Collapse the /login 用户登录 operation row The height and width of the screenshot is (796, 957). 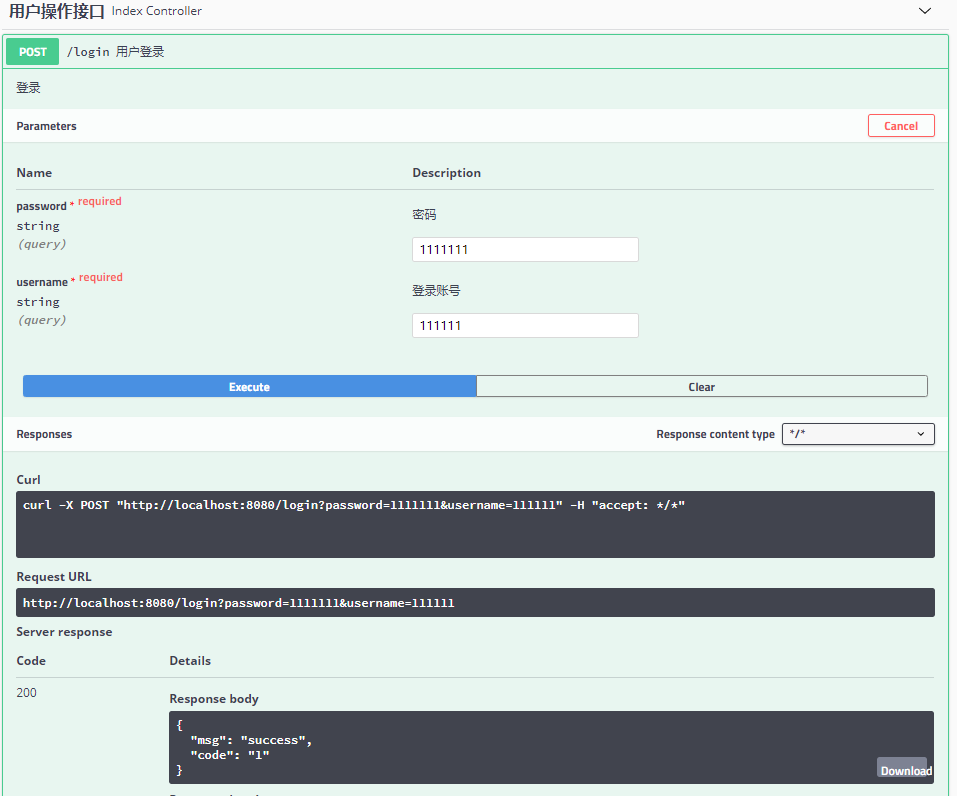pos(475,52)
